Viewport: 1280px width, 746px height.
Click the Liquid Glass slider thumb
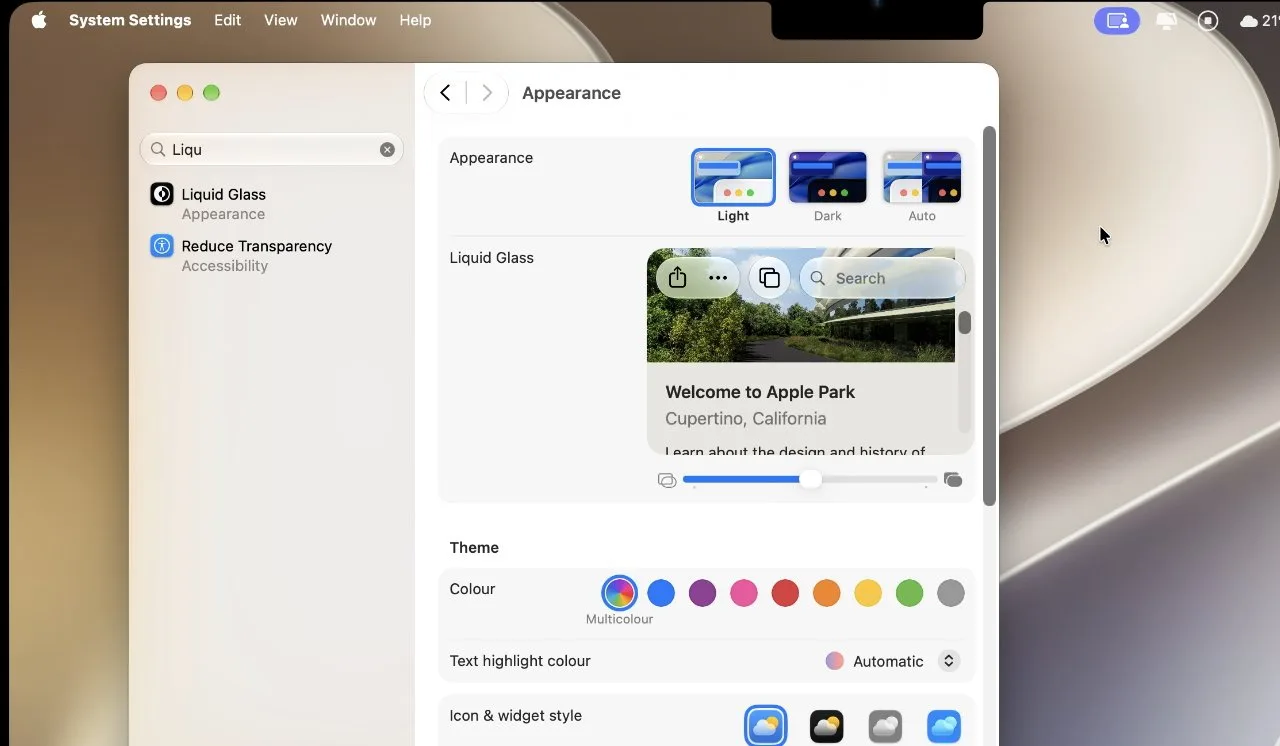pos(811,480)
